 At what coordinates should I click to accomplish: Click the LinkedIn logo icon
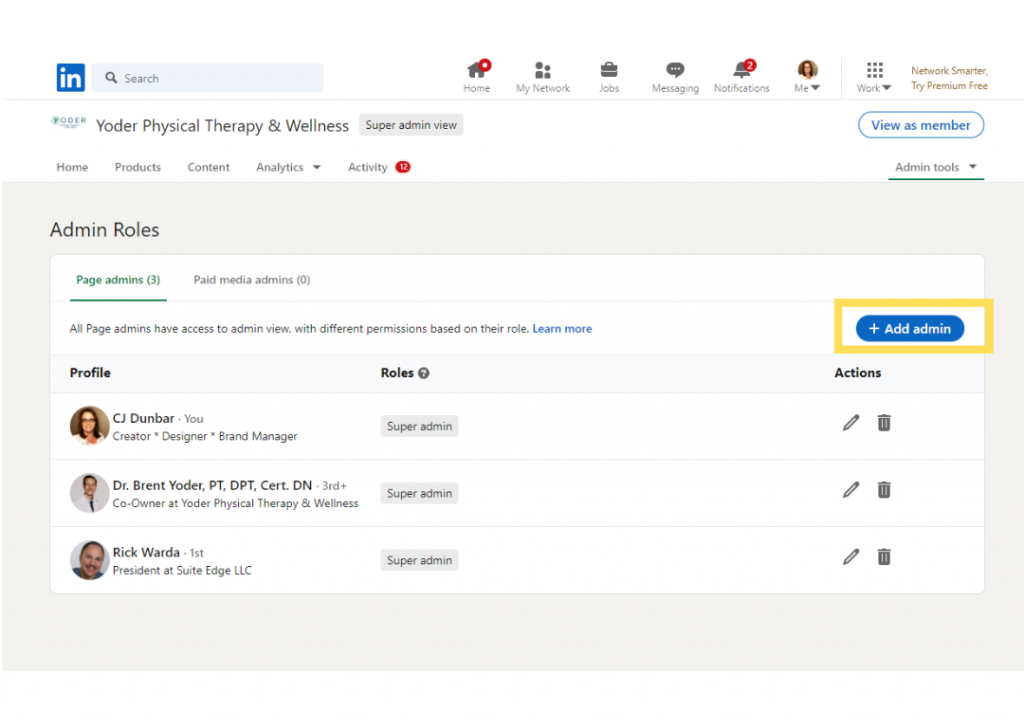click(71, 78)
